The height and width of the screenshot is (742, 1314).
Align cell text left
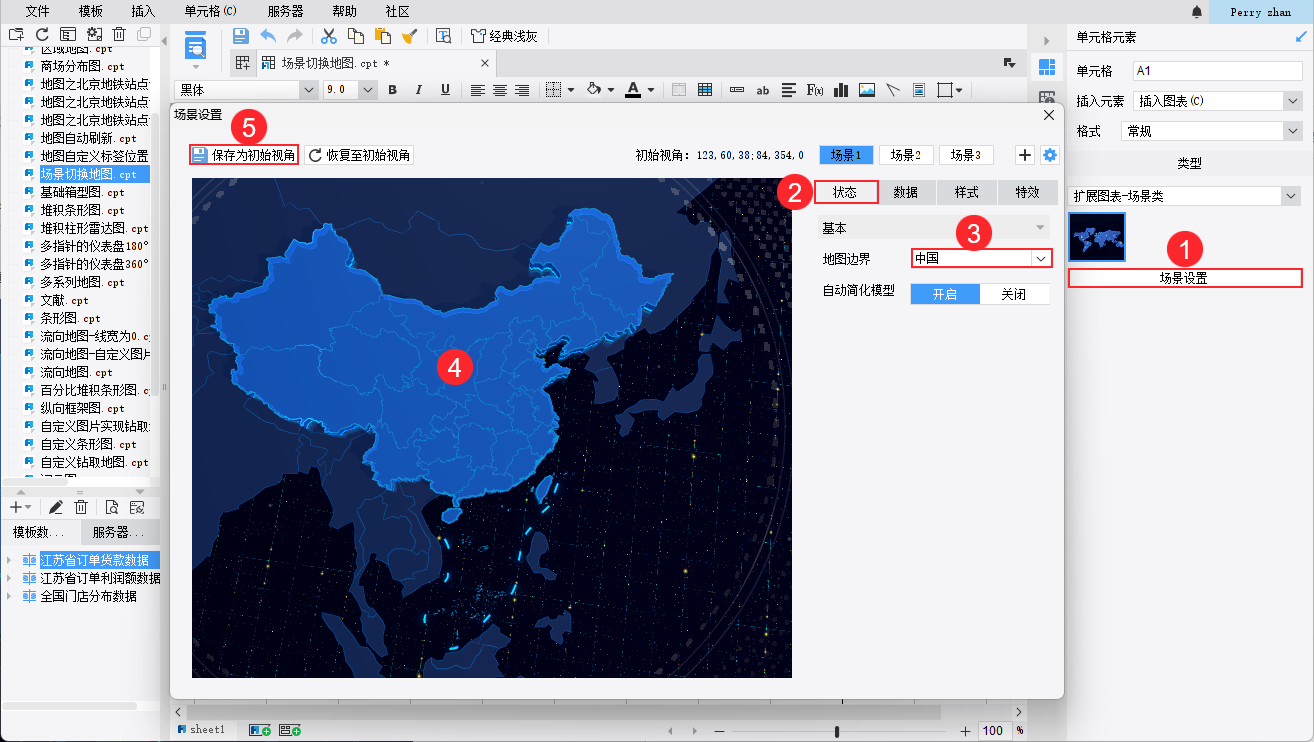tap(478, 90)
